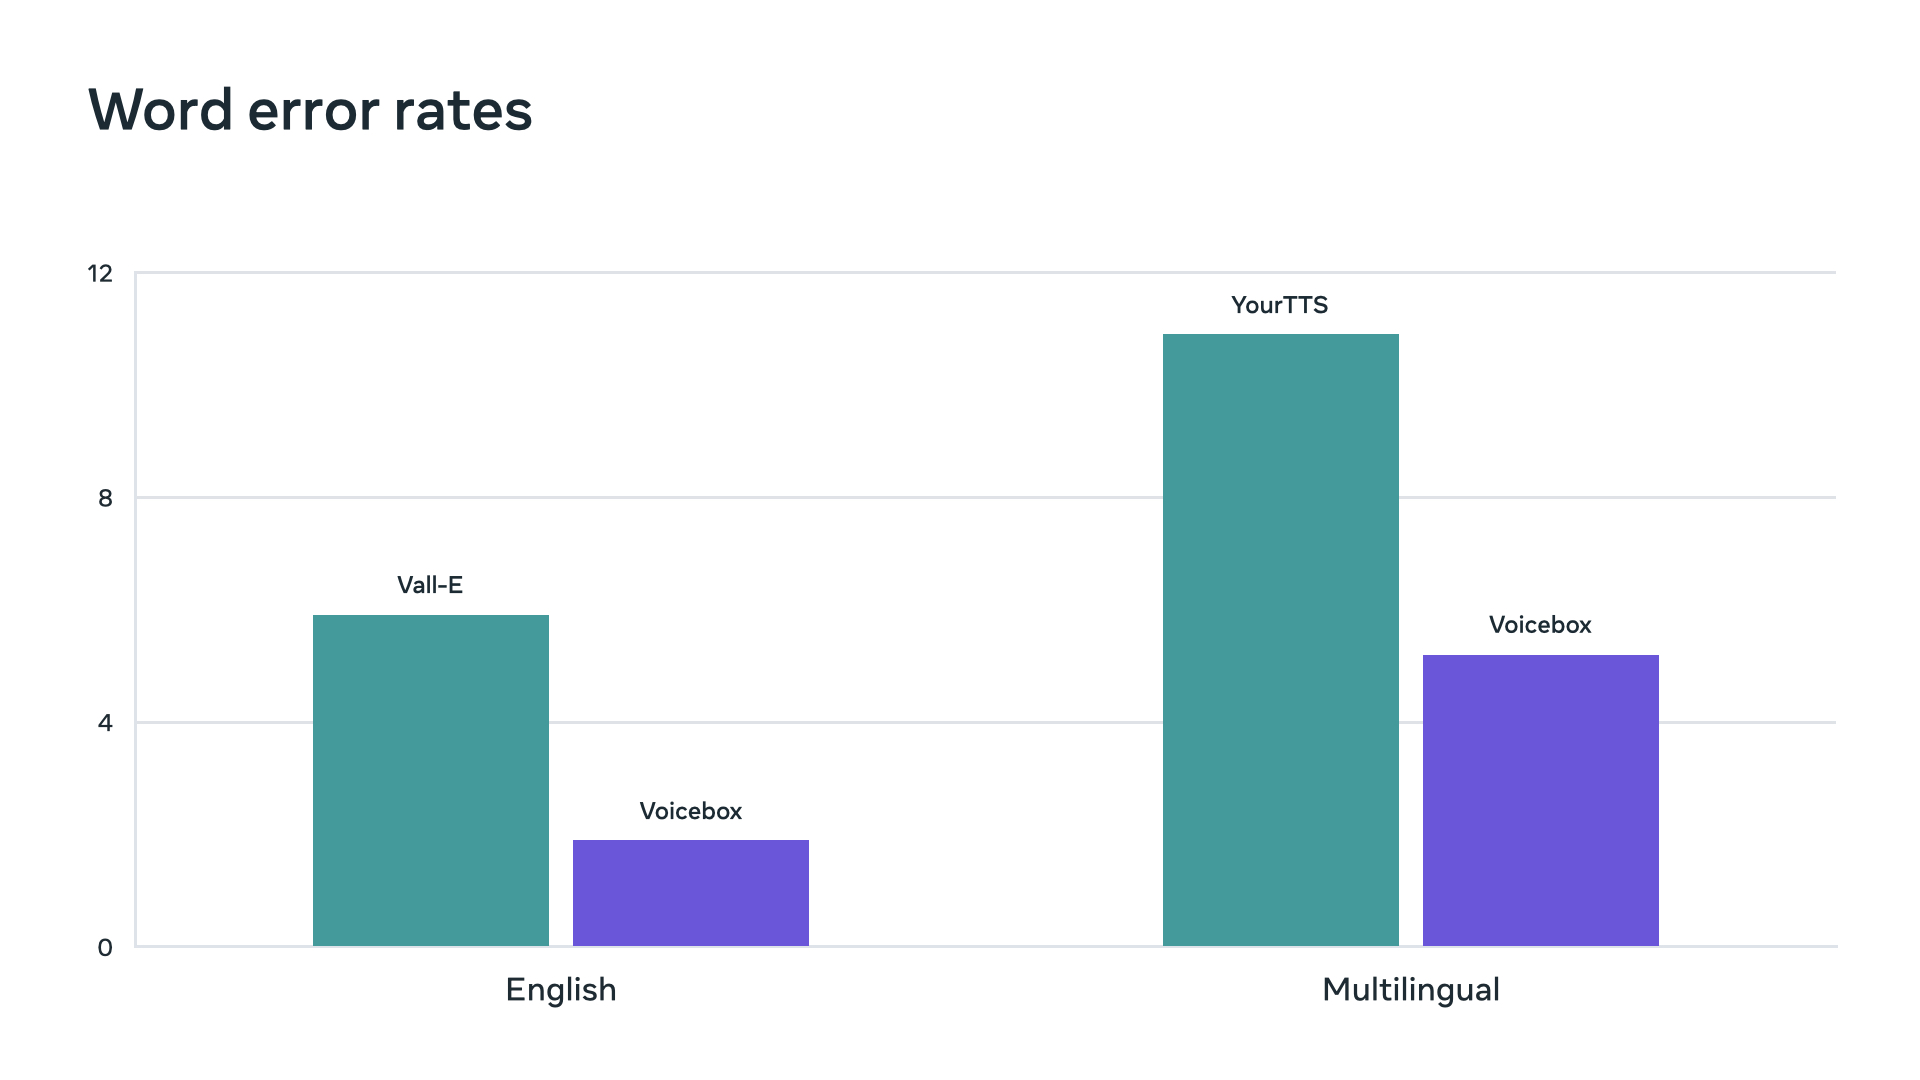Click the "Multilingual" x-axis category label
Viewport: 1920px width, 1080px height.
1410,990
